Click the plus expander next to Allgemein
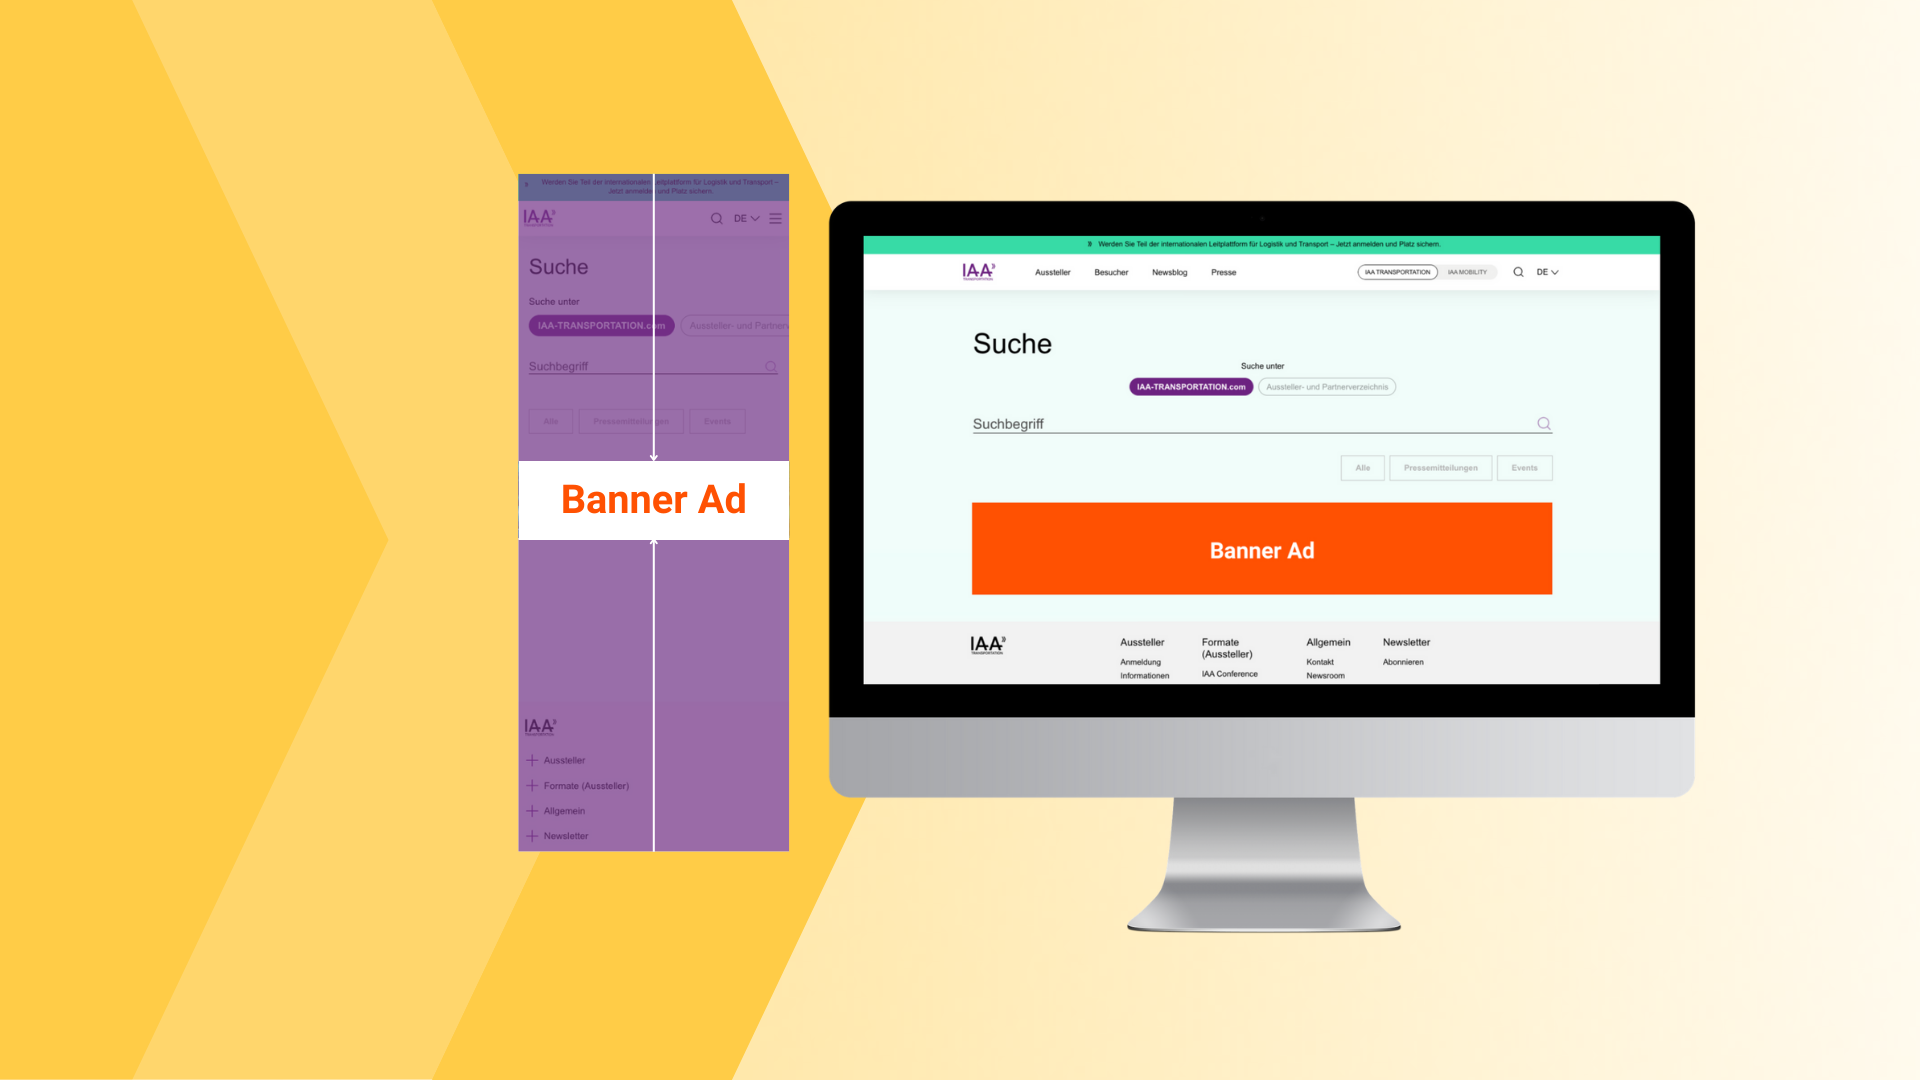This screenshot has height=1080, width=1920. pyautogui.click(x=533, y=810)
